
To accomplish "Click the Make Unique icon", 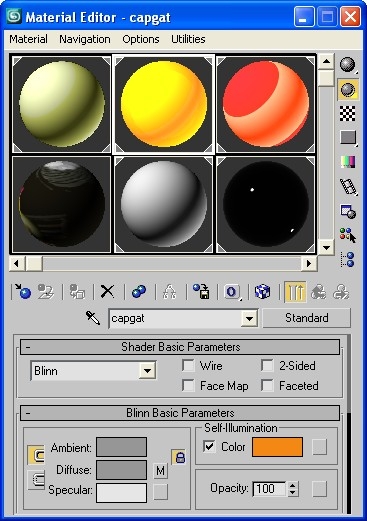I will click(x=170, y=292).
